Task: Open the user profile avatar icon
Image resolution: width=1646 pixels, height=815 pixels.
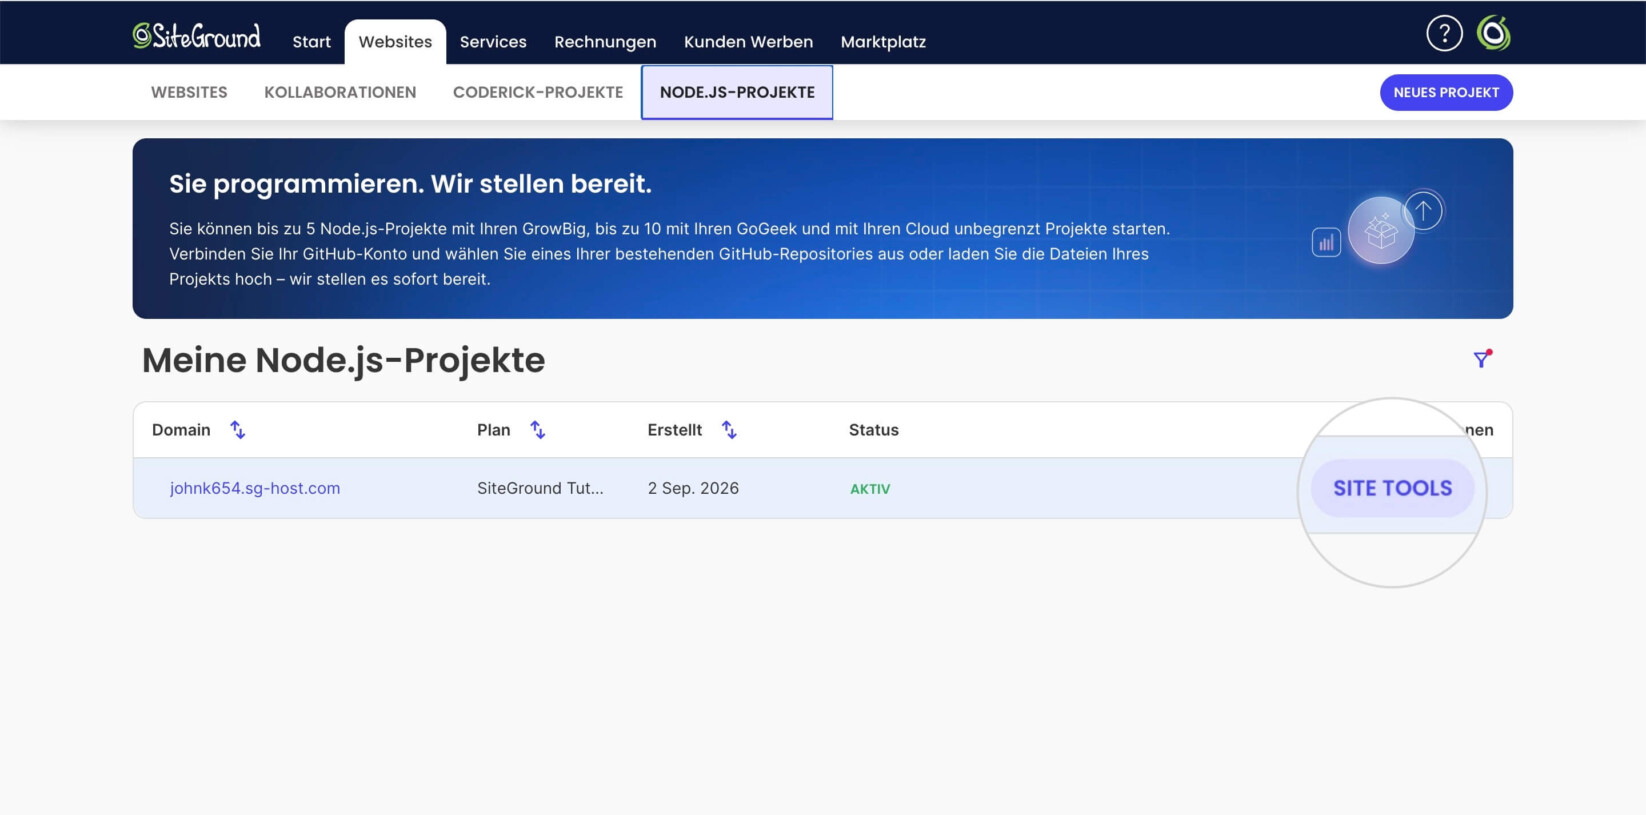Action: tap(1494, 34)
